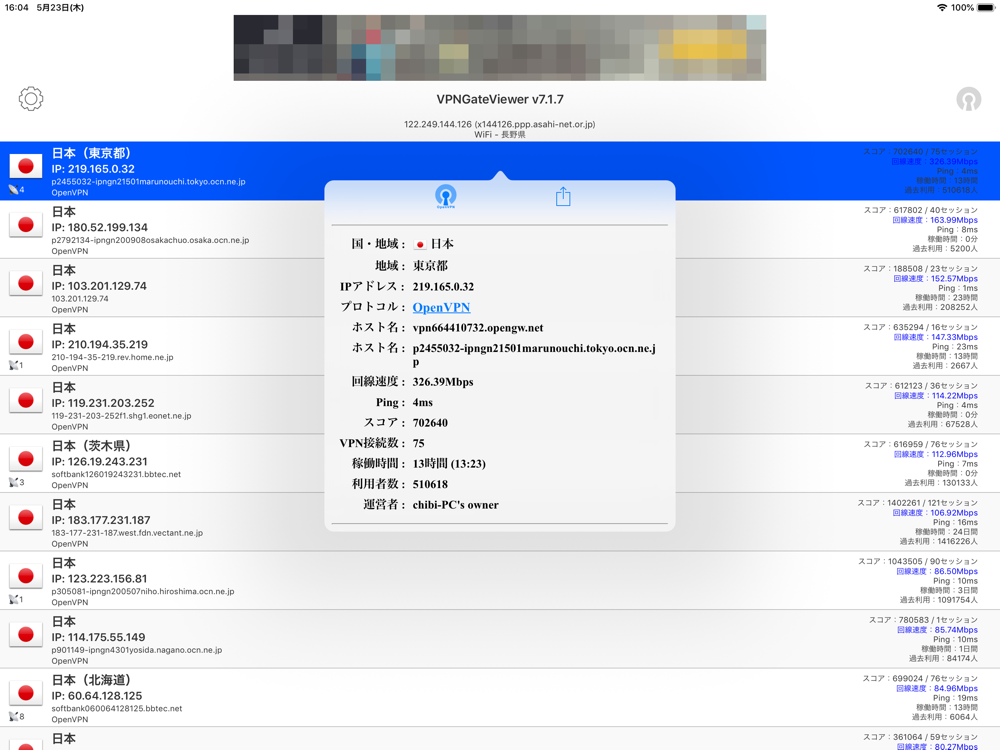Select server IP: 103.201.129.74
This screenshot has width=1000, height=750.
click(x=99, y=286)
